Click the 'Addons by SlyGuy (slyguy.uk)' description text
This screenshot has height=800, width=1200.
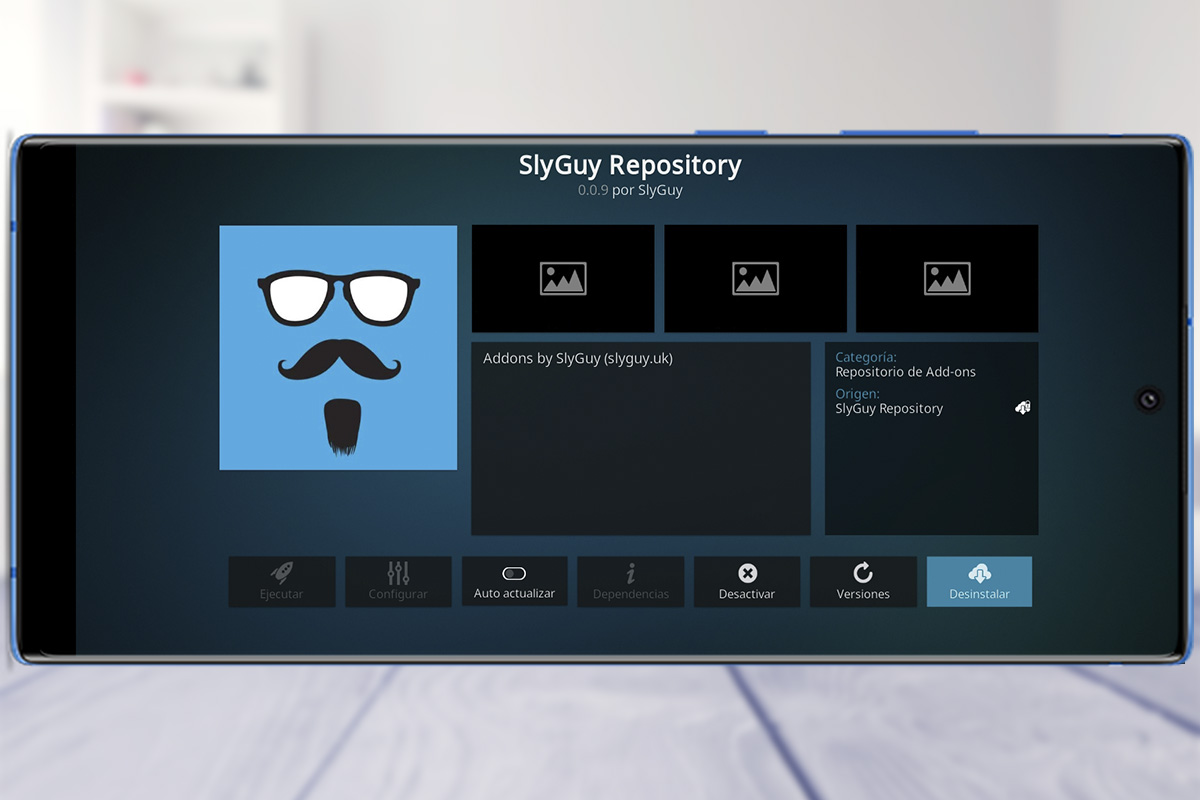pos(578,358)
